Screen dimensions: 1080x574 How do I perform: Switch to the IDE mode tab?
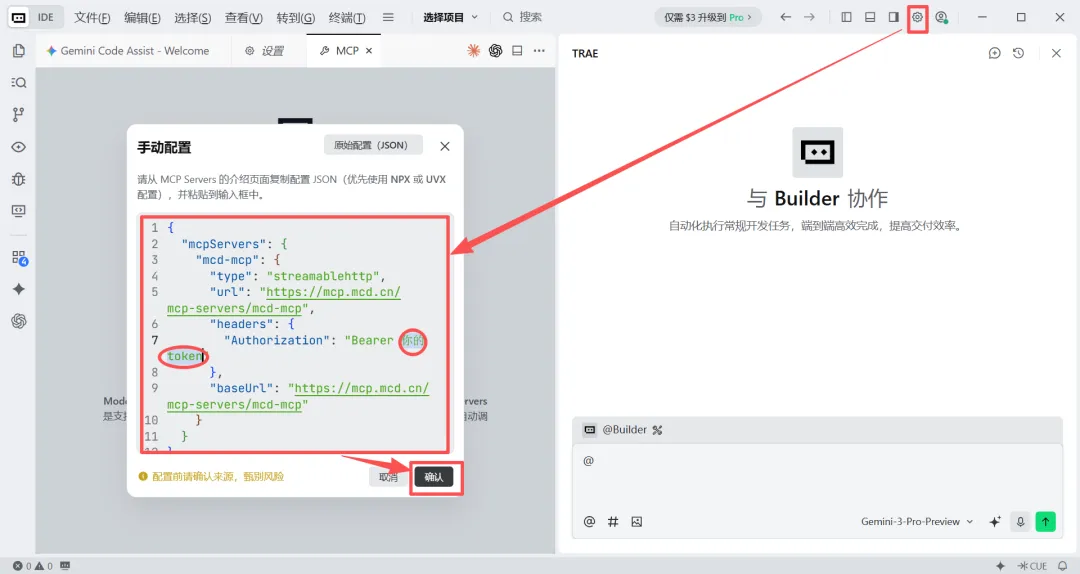pos(45,17)
